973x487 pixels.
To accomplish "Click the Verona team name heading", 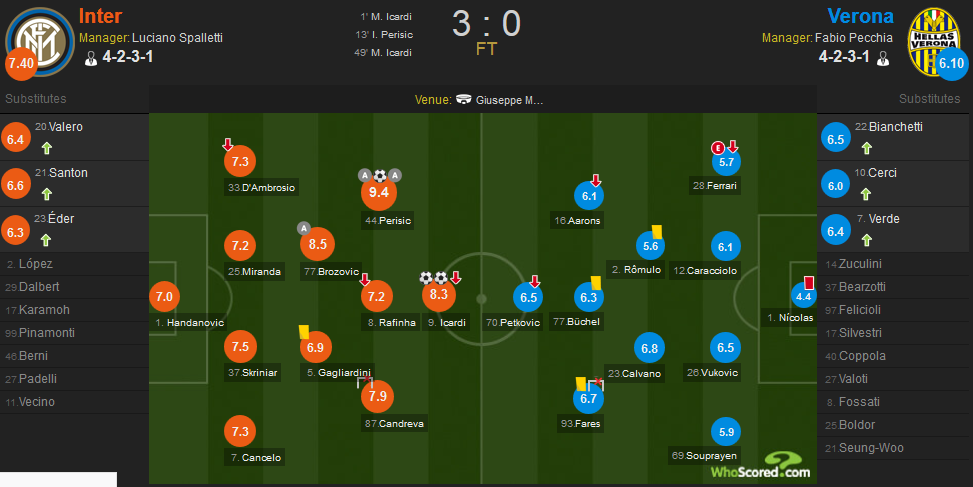I will [861, 16].
